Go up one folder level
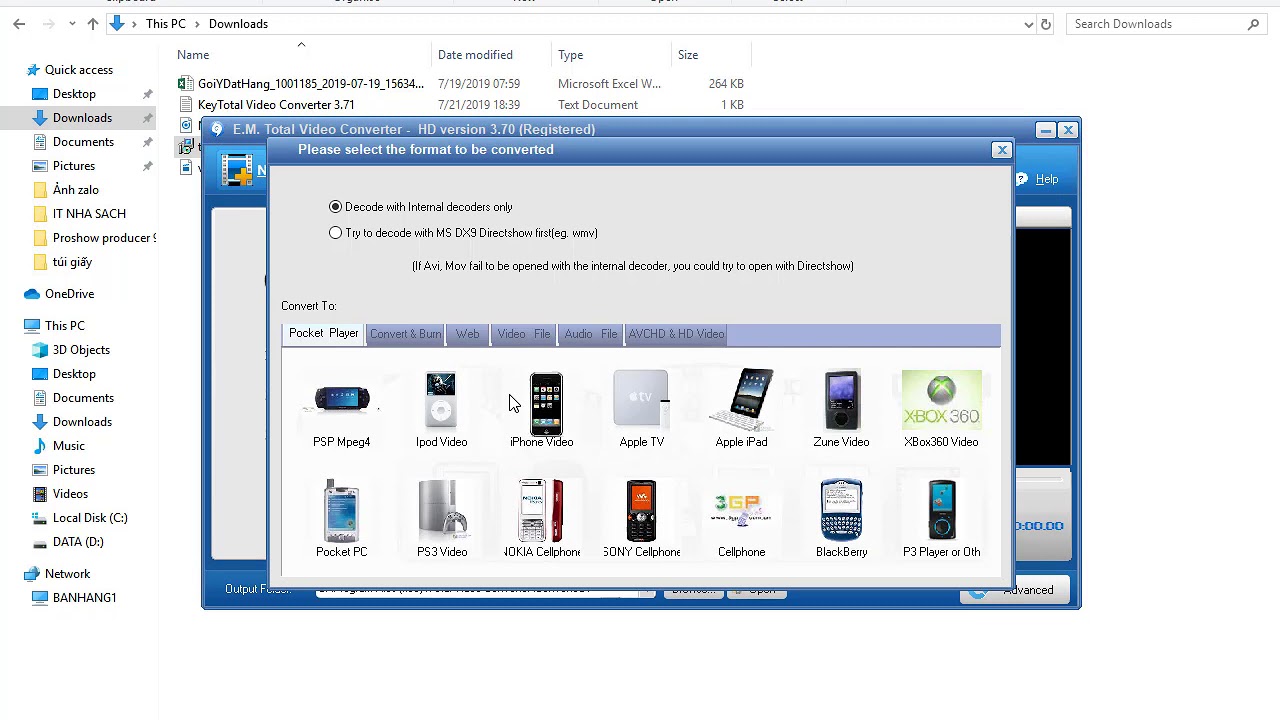Image resolution: width=1280 pixels, height=720 pixels. click(x=93, y=24)
